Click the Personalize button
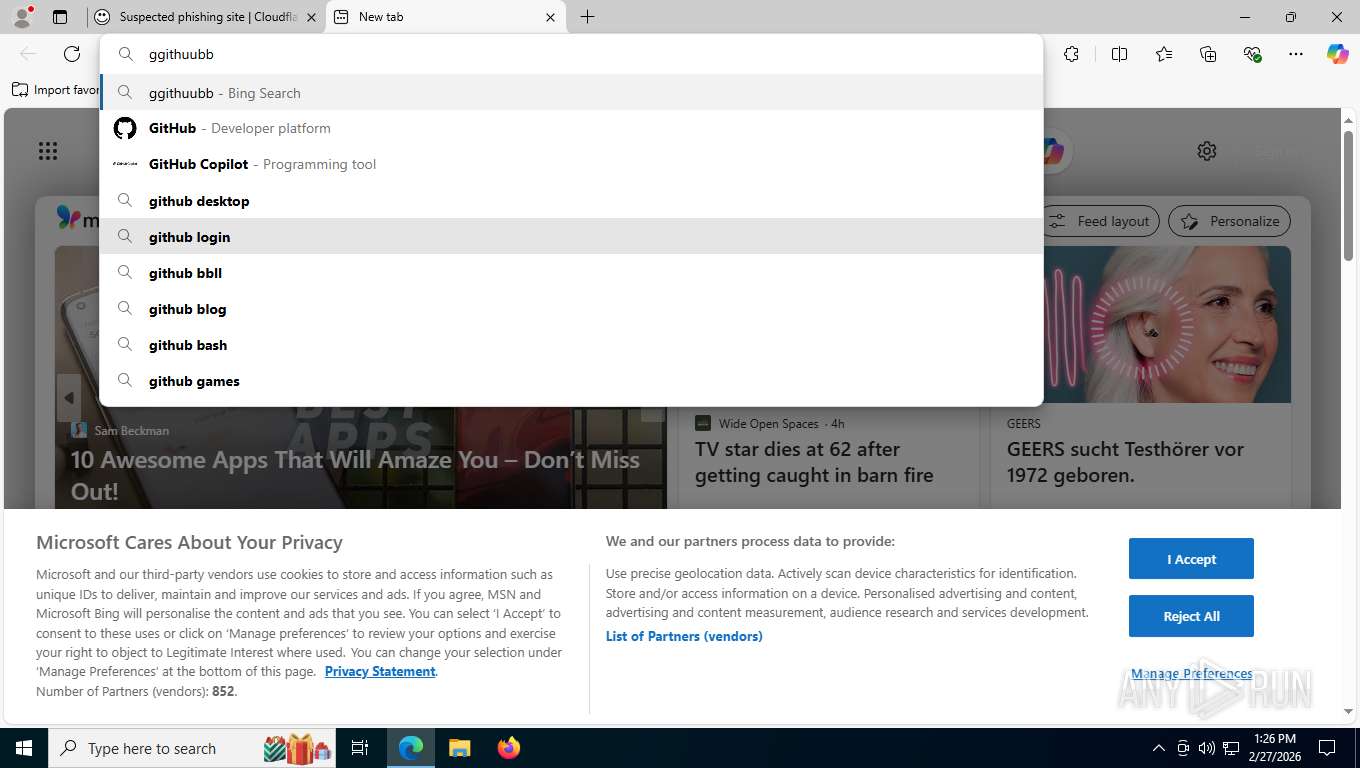Image resolution: width=1360 pixels, height=768 pixels. tap(1229, 221)
